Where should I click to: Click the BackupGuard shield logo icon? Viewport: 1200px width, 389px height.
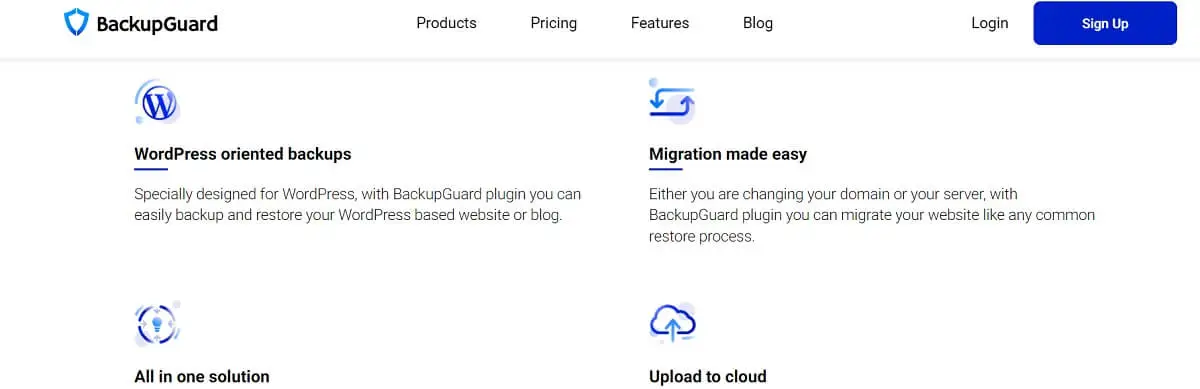pos(76,23)
